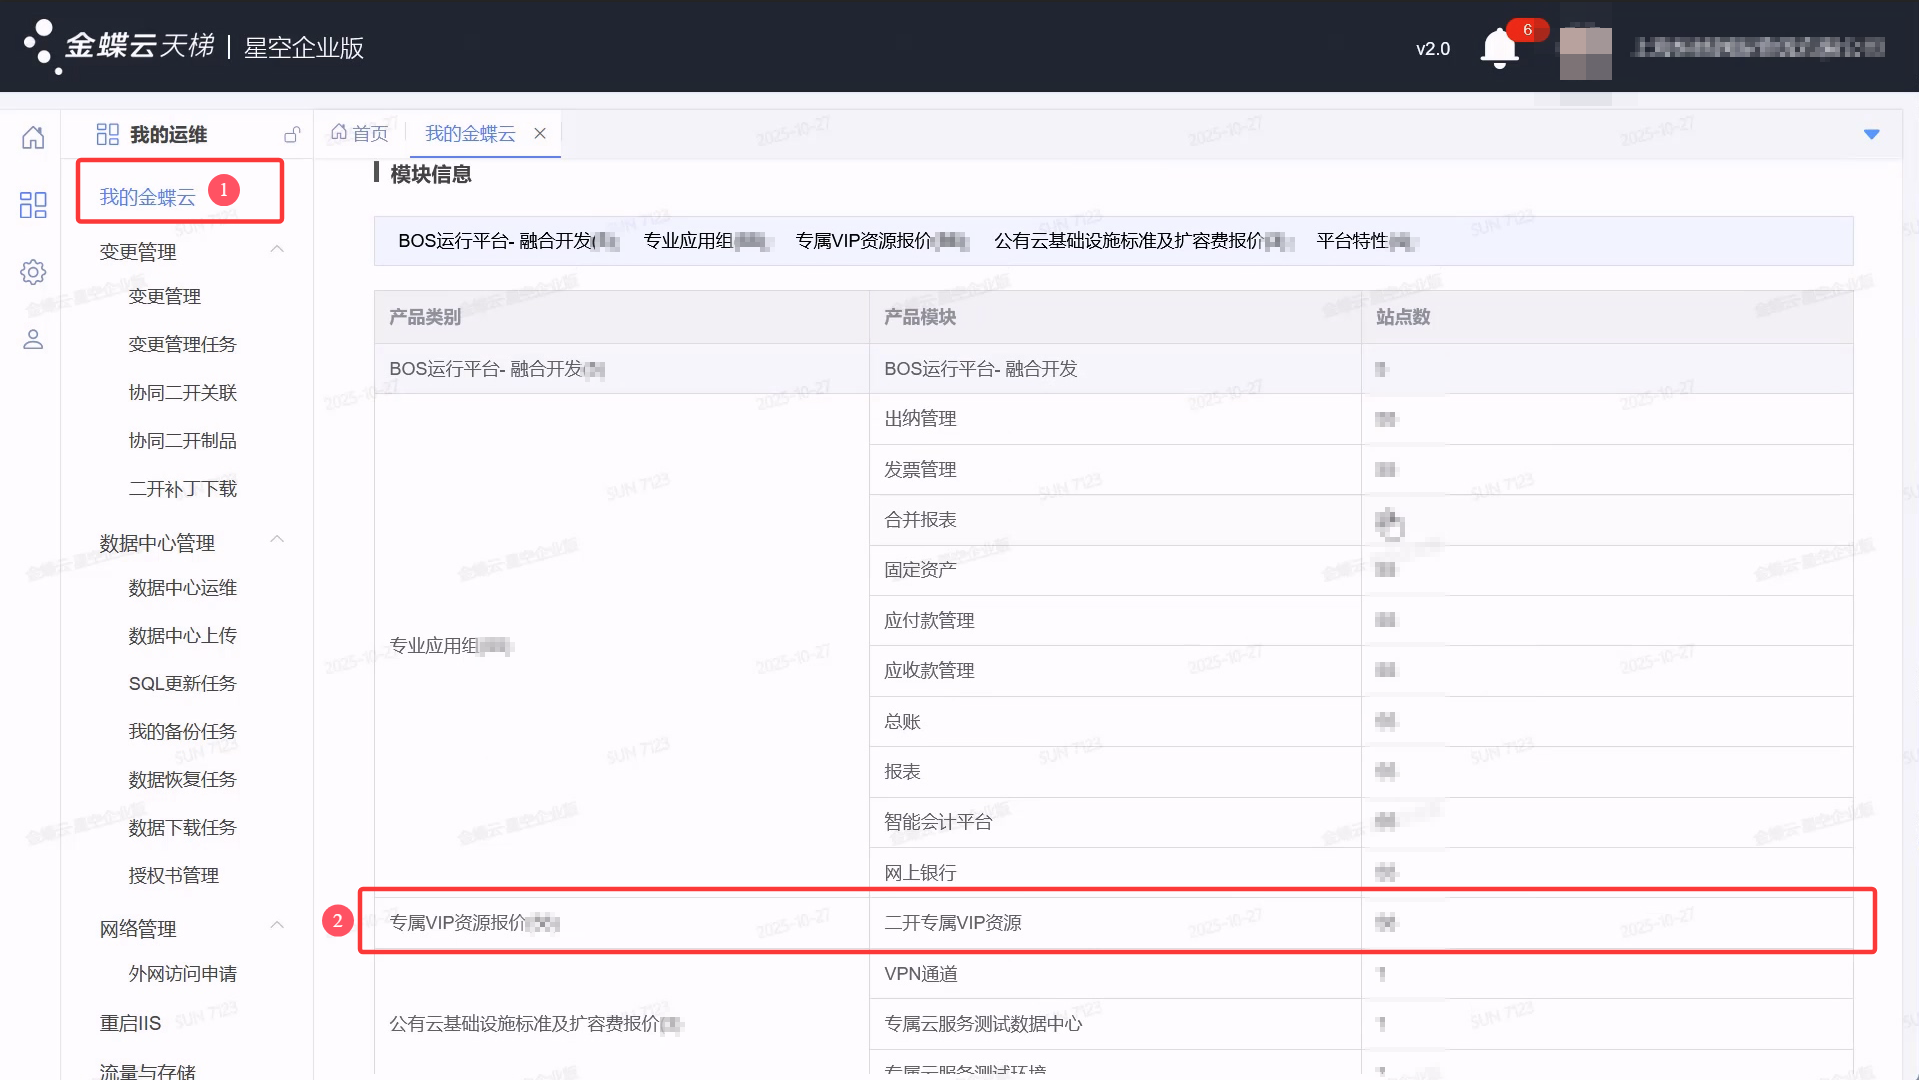This screenshot has height=1080, width=1919.
Task: Click the user avatar in header
Action: tap(1585, 50)
